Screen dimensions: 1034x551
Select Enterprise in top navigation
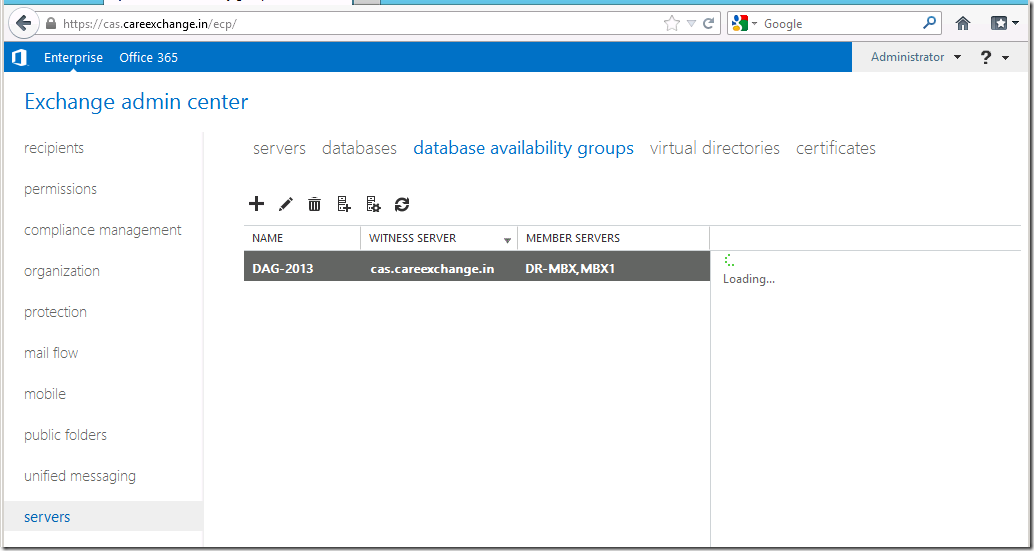73,57
